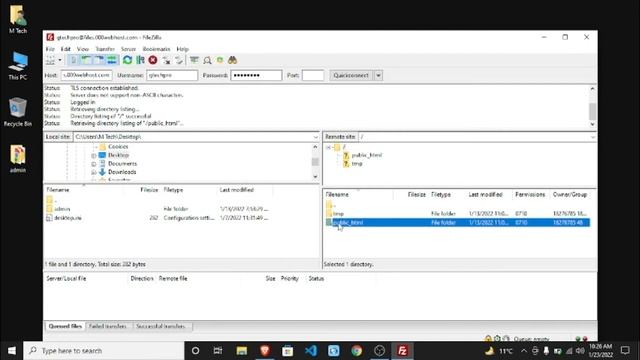
Task: Refresh file and folder lists
Action: point(127,60)
